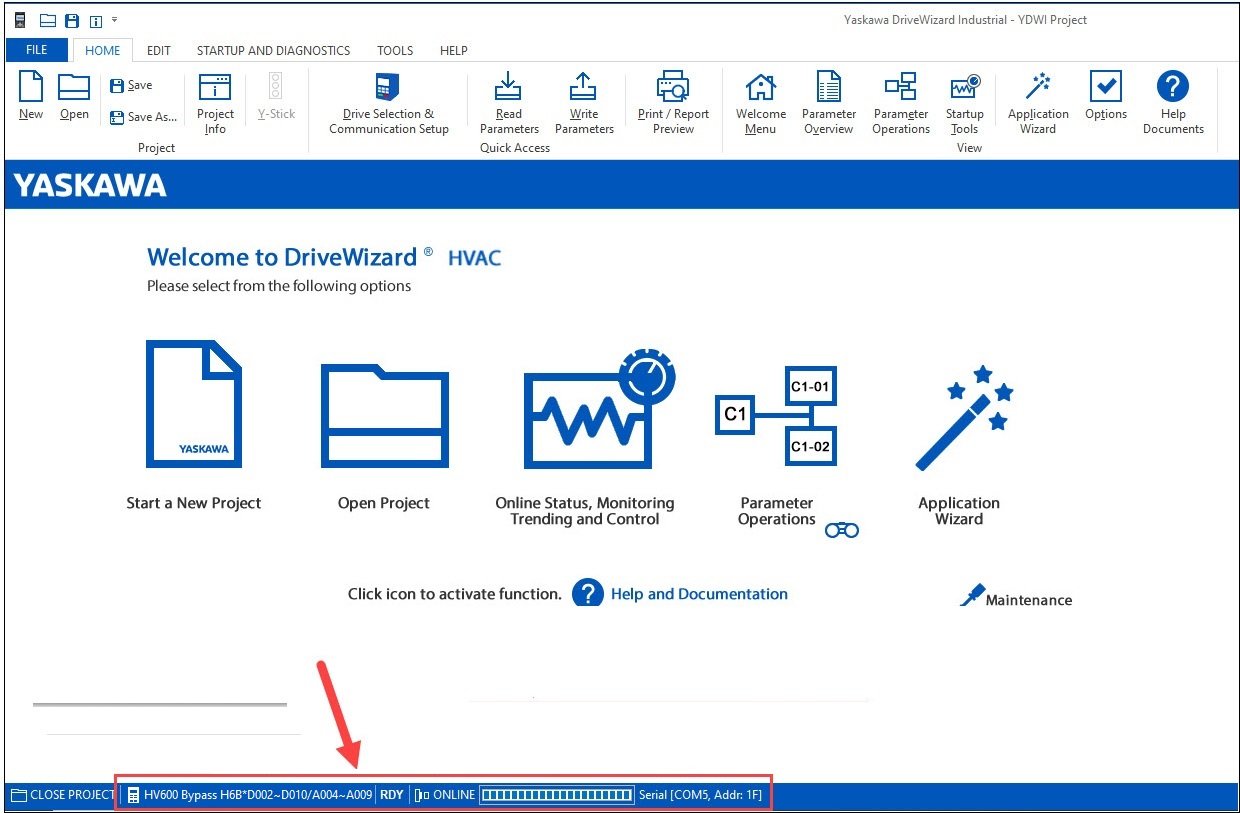Open Print / Report Preview

(x=673, y=103)
